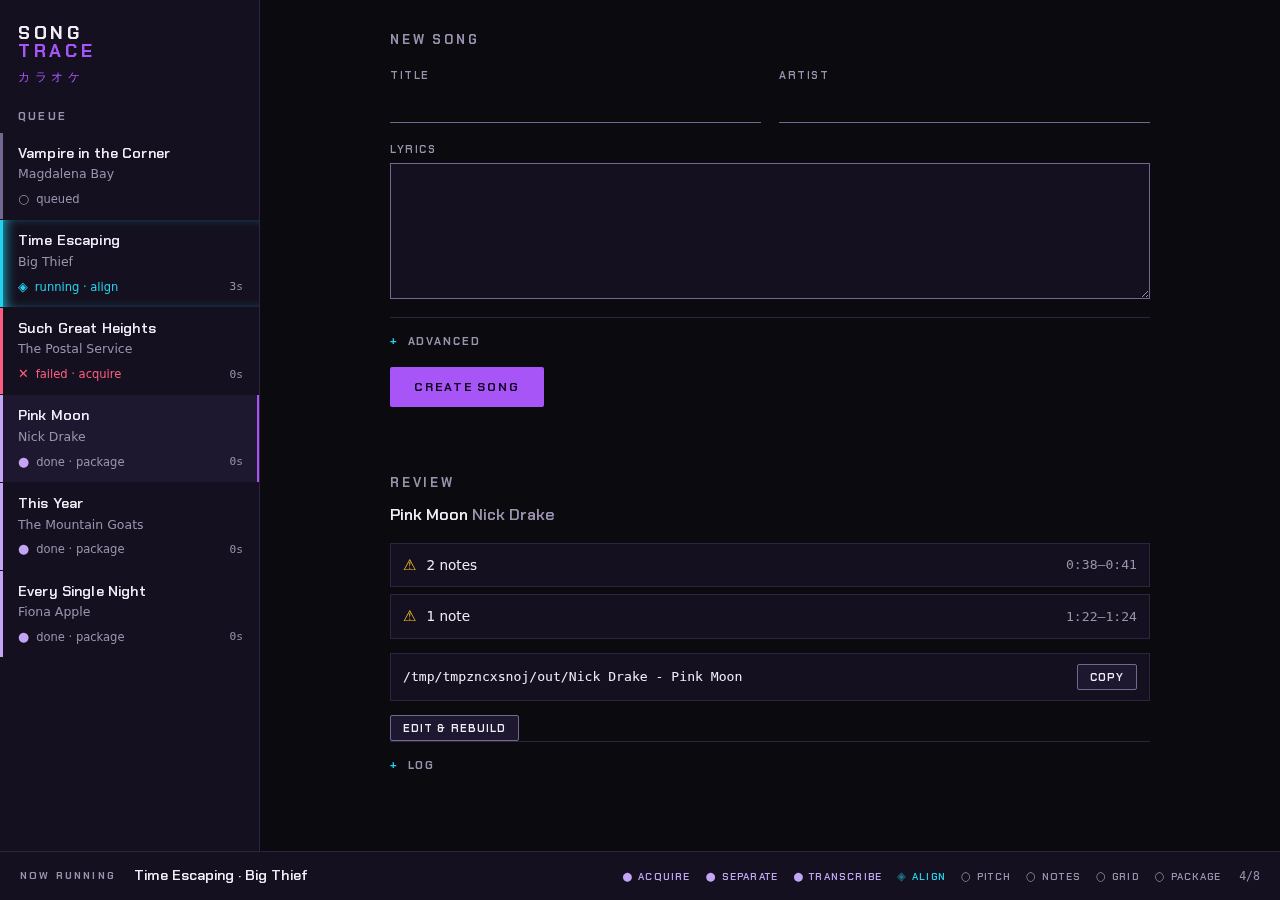Click the running diamond icon for Time Escaping
The width and height of the screenshot is (1280, 900).
pyautogui.click(x=23, y=287)
